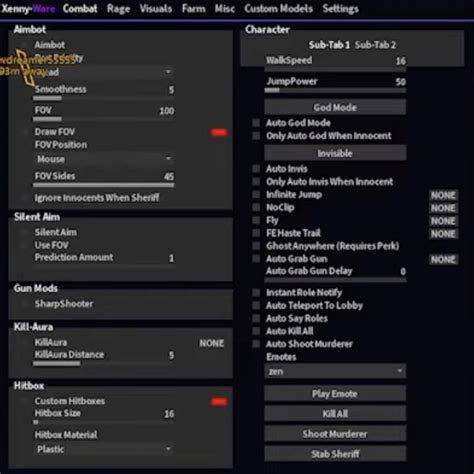Open the FOV Position Mouse dropdown
Viewport: 474px width, 474px height.
tap(104, 159)
